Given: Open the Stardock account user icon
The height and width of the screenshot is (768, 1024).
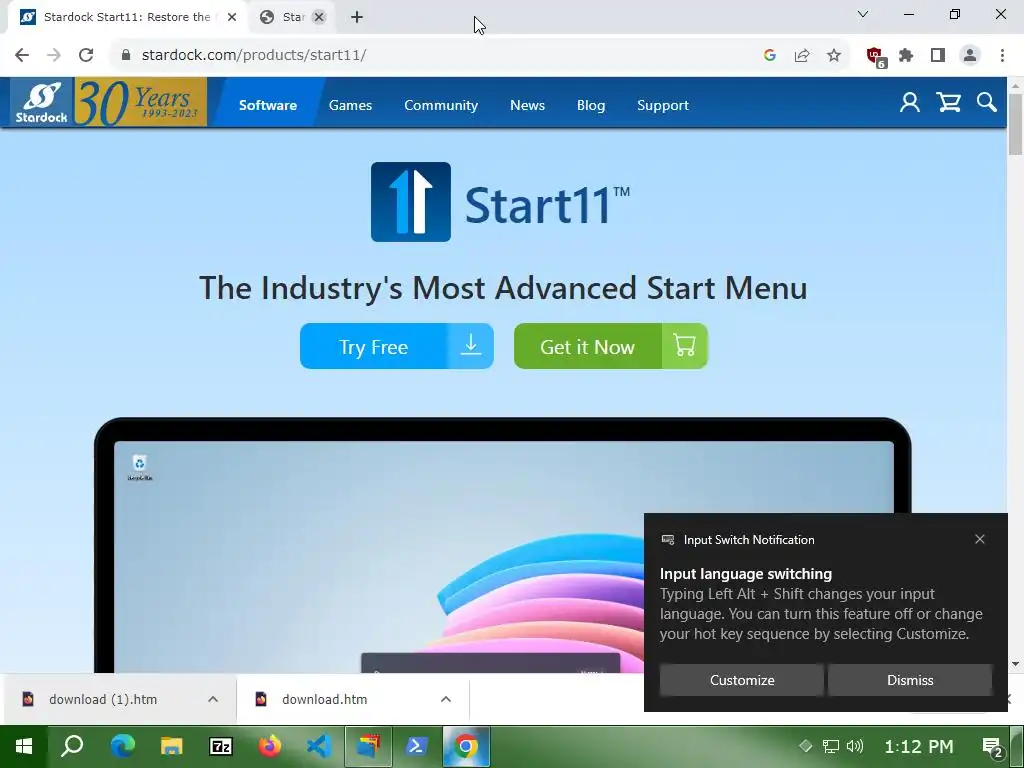Looking at the screenshot, I should click(x=909, y=103).
